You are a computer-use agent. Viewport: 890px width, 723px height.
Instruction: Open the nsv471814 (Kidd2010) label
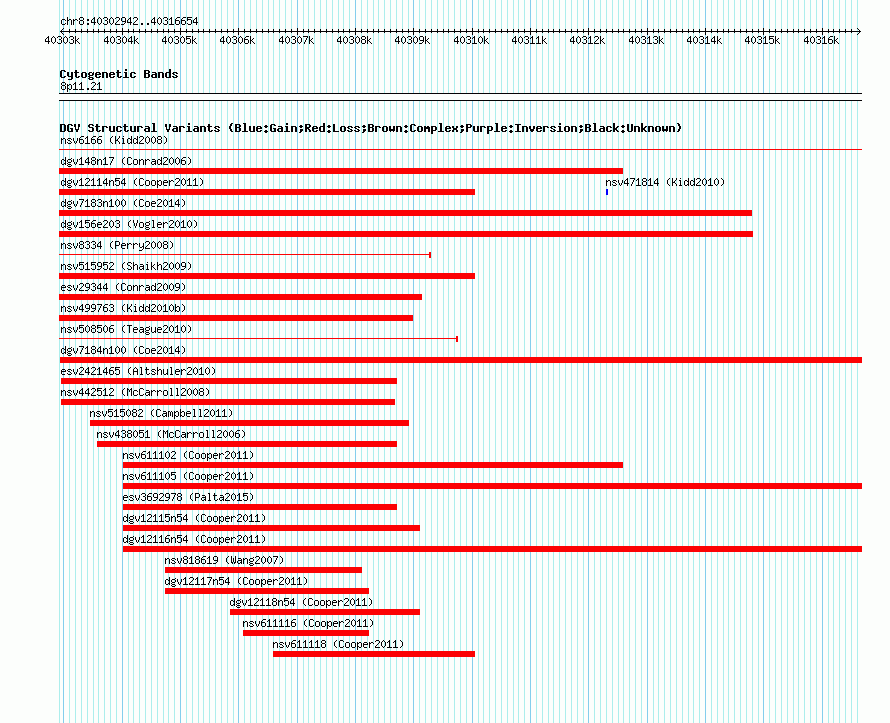click(665, 182)
